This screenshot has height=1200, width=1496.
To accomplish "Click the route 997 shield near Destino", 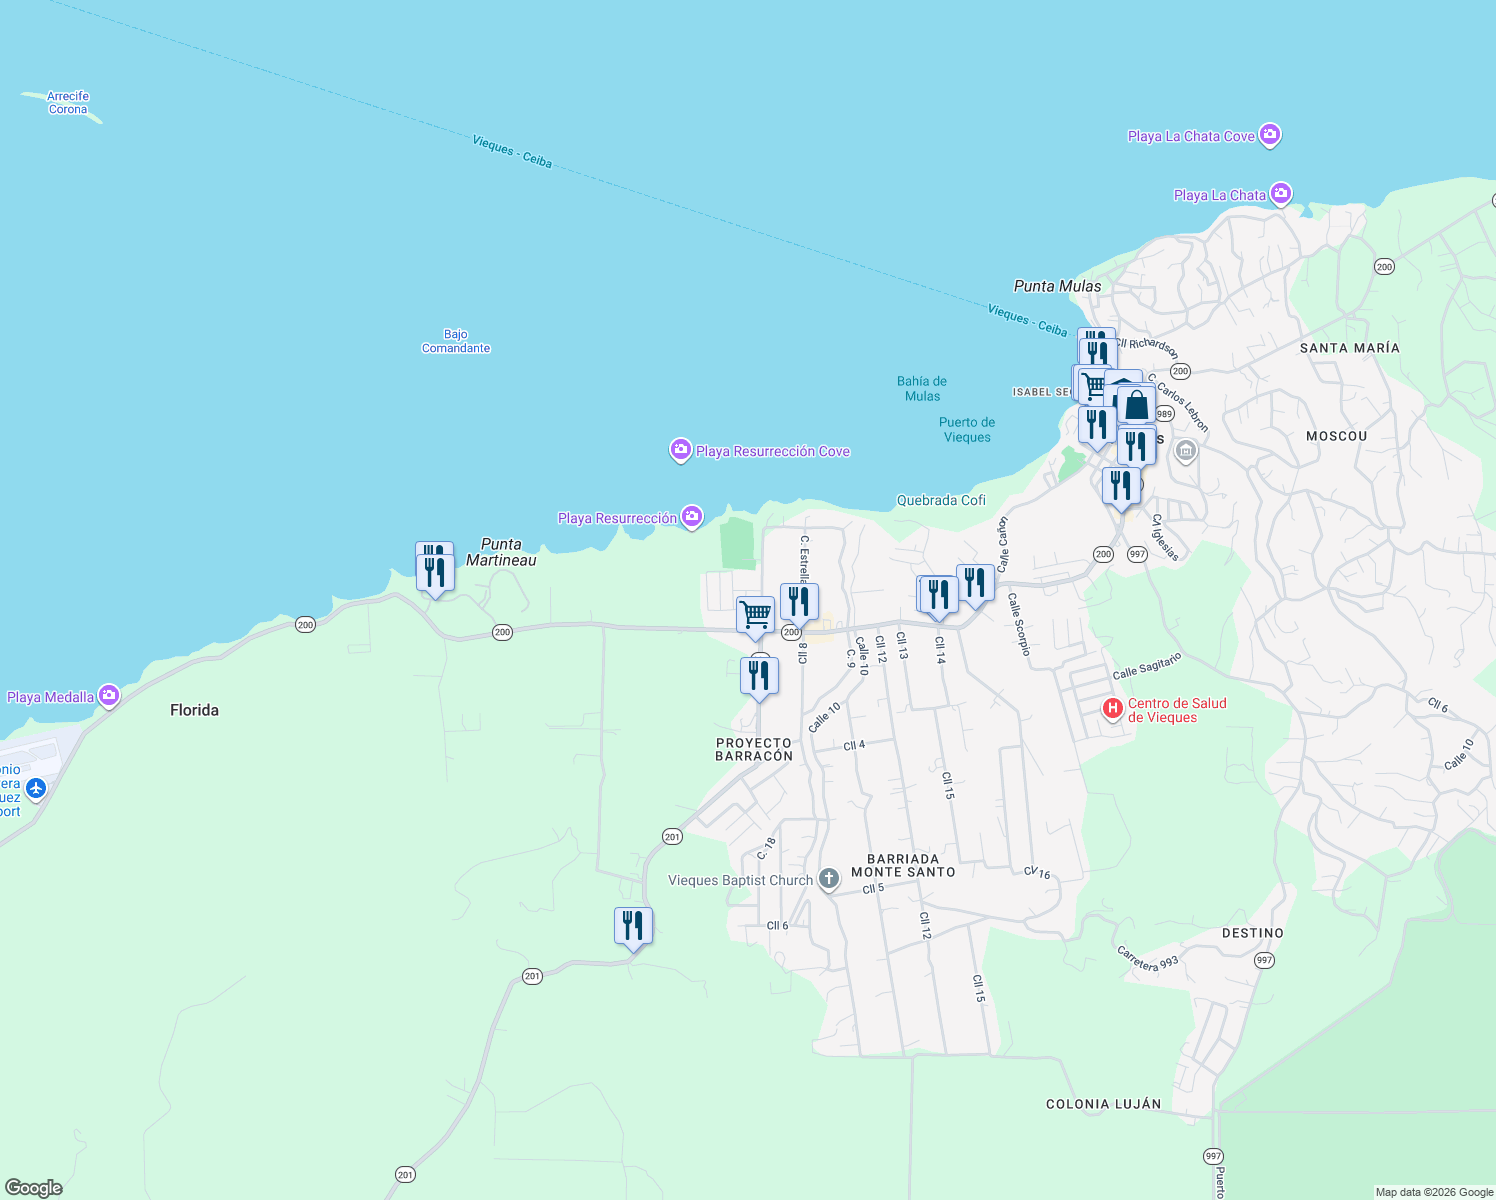I will pyautogui.click(x=1263, y=959).
